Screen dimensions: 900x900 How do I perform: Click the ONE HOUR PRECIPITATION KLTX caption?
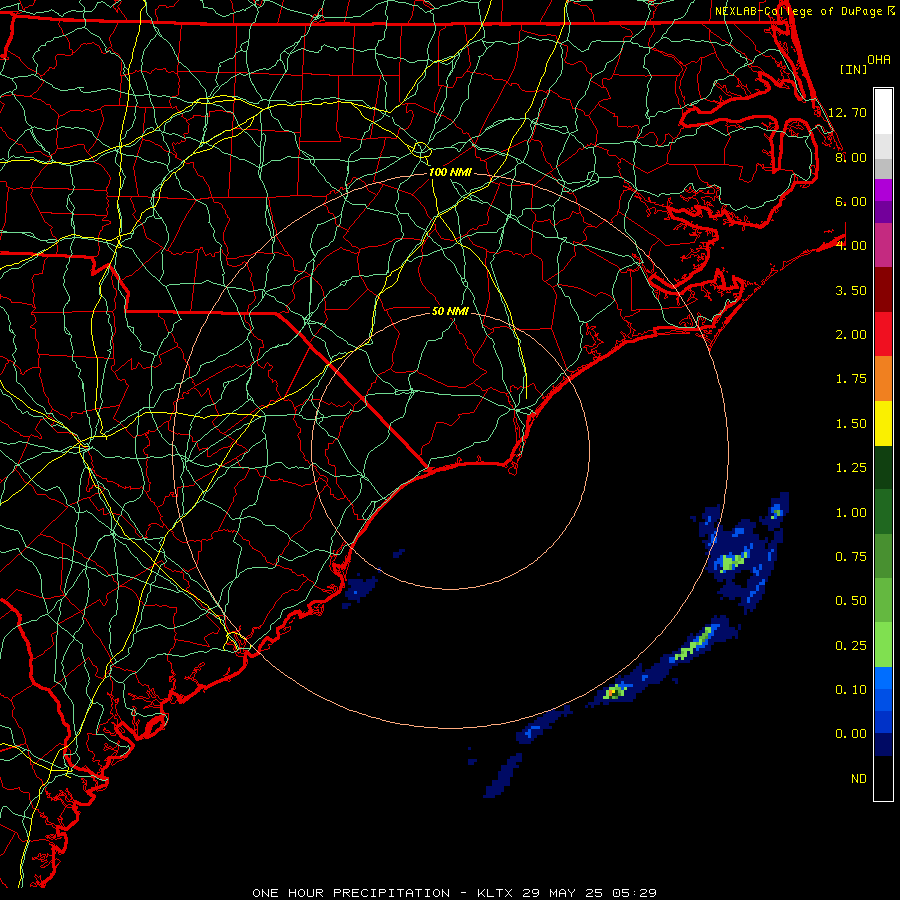pos(454,893)
